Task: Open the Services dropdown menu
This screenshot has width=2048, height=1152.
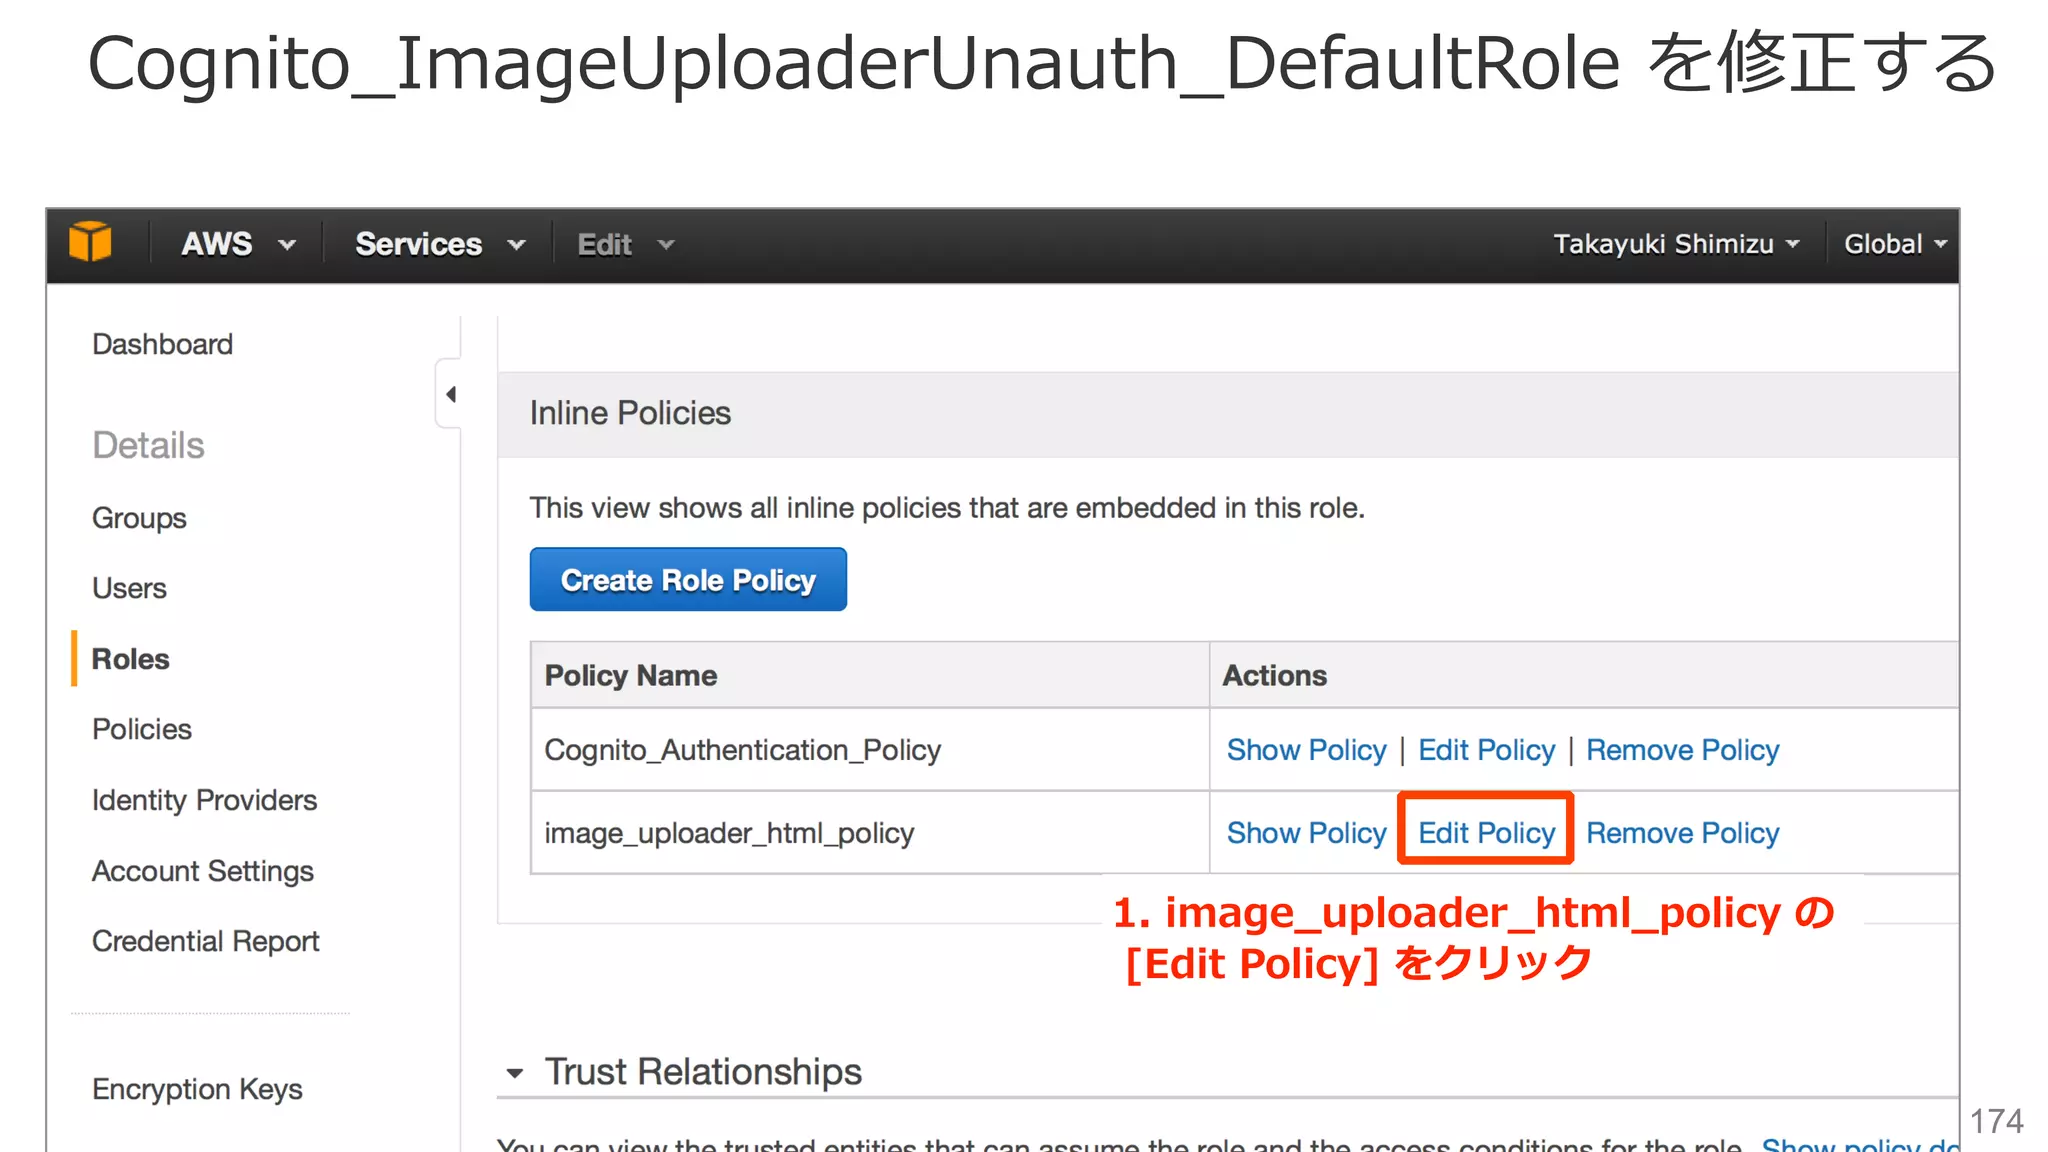Action: pos(440,244)
